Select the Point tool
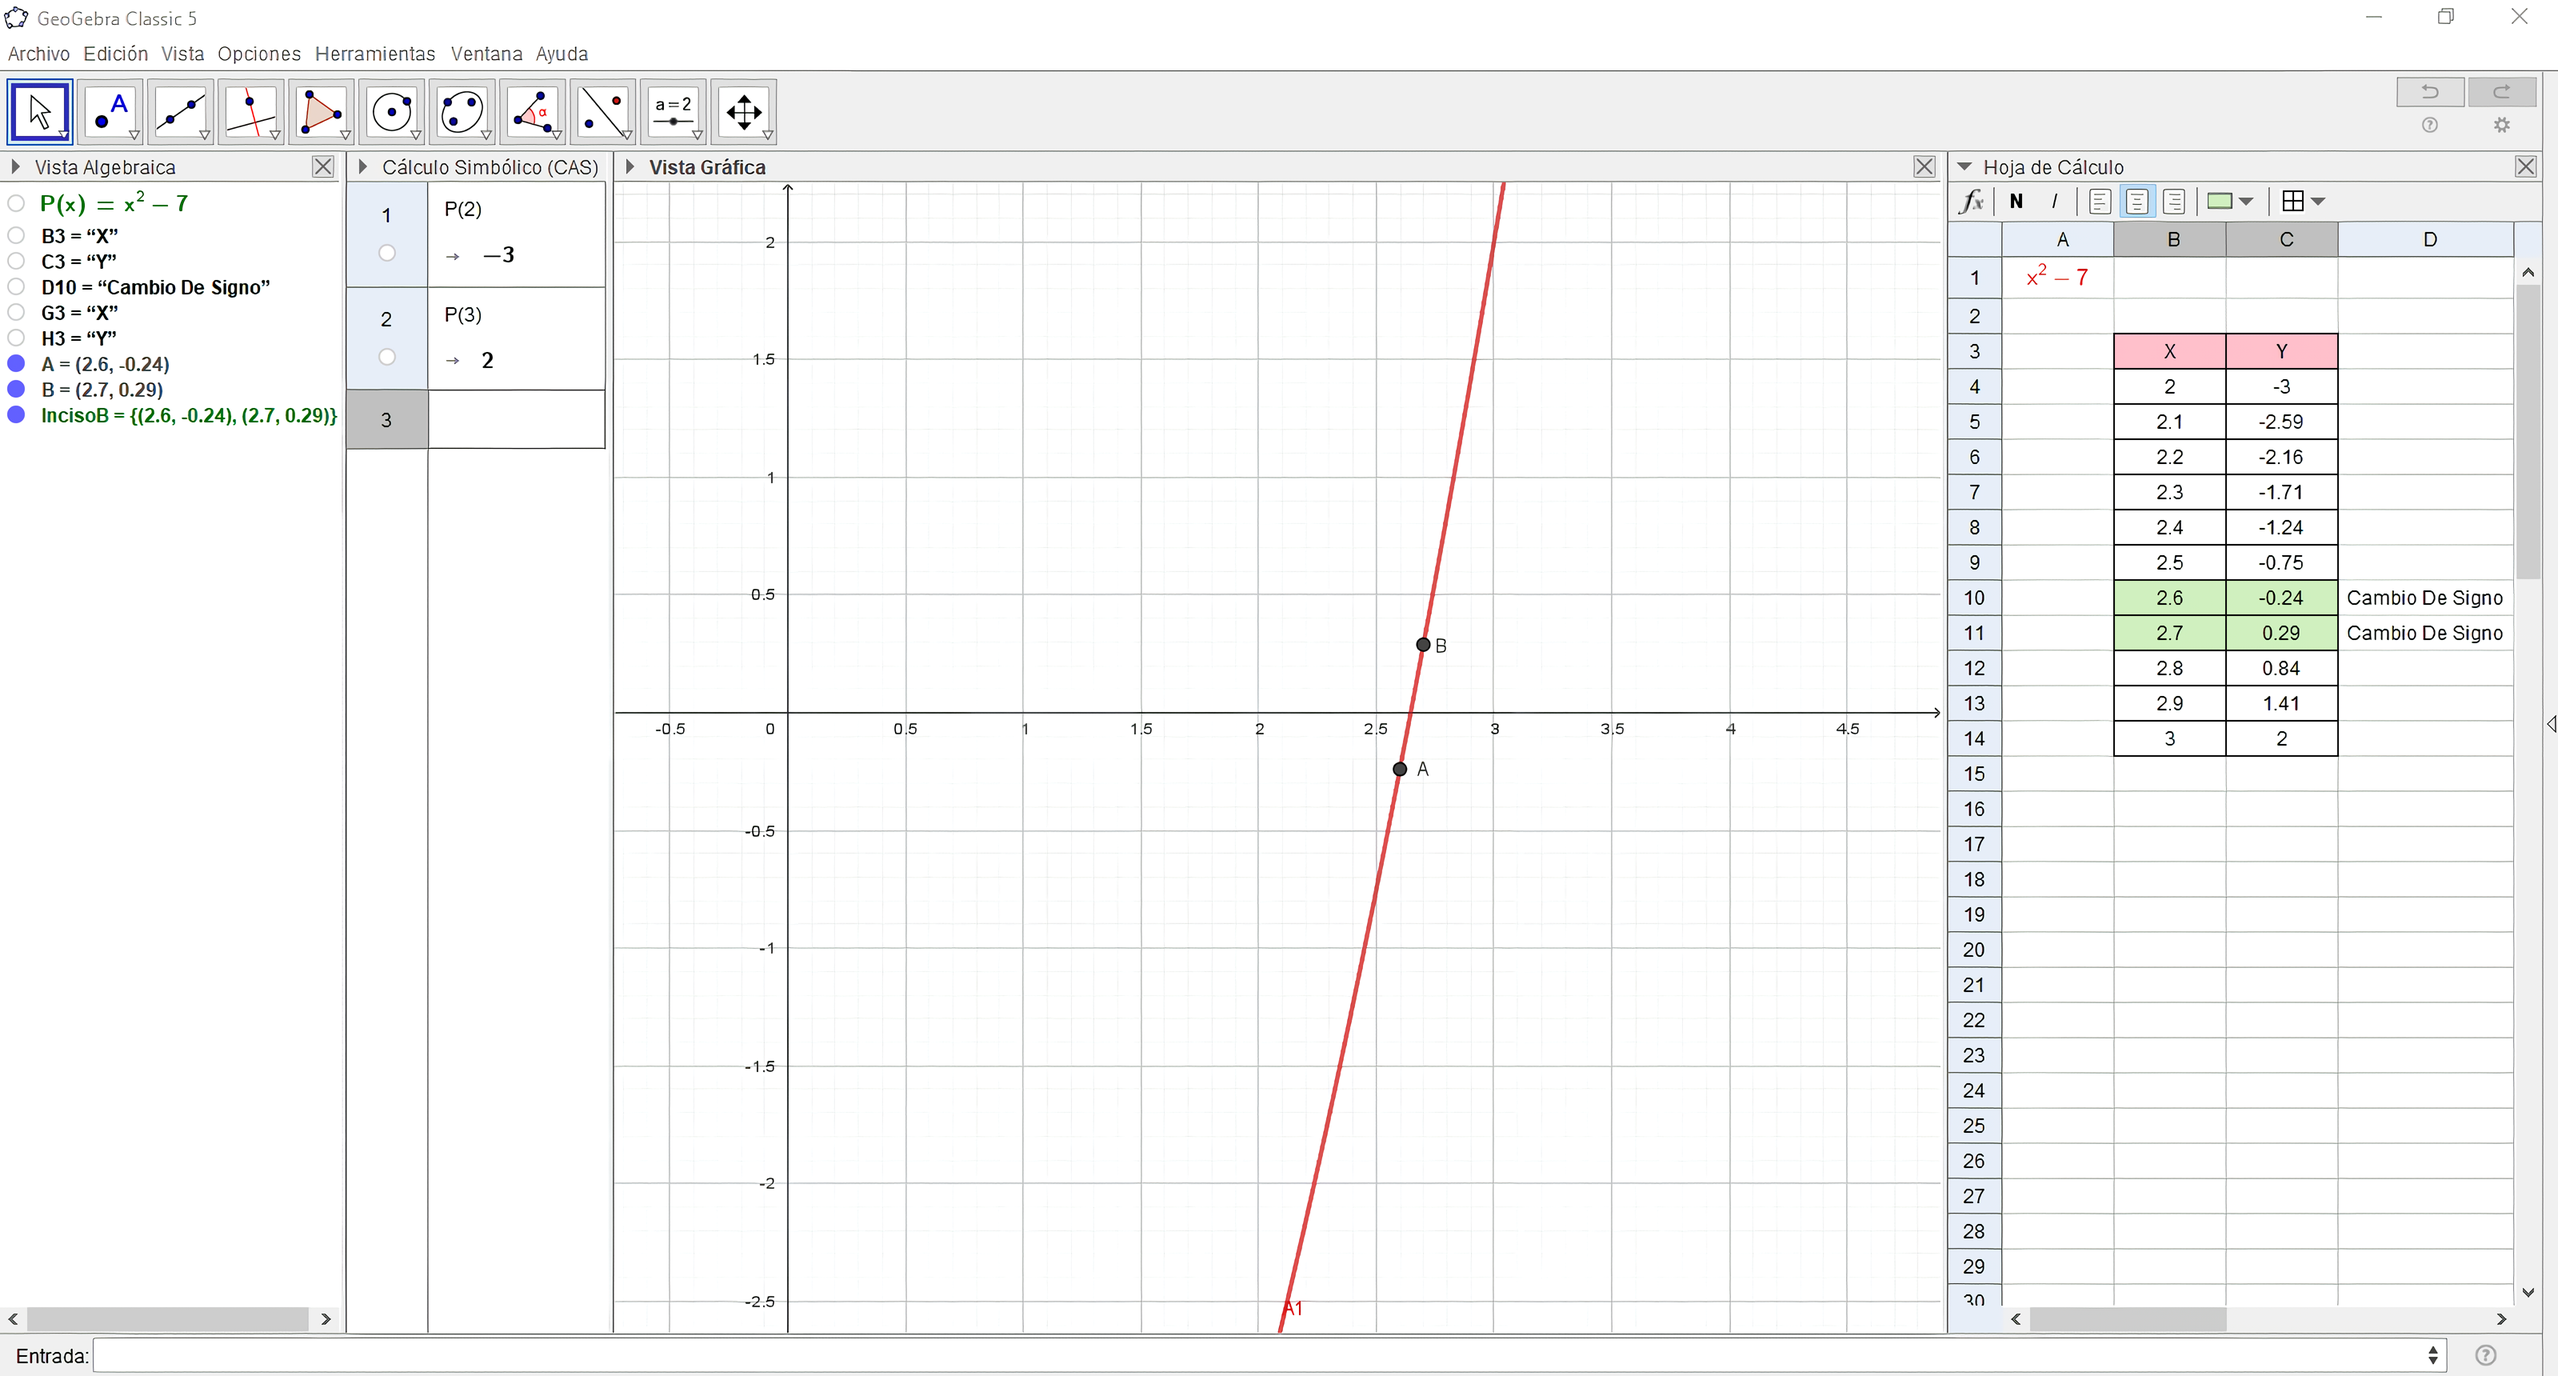Viewport: 2558px width, 1376px height. pos(110,111)
